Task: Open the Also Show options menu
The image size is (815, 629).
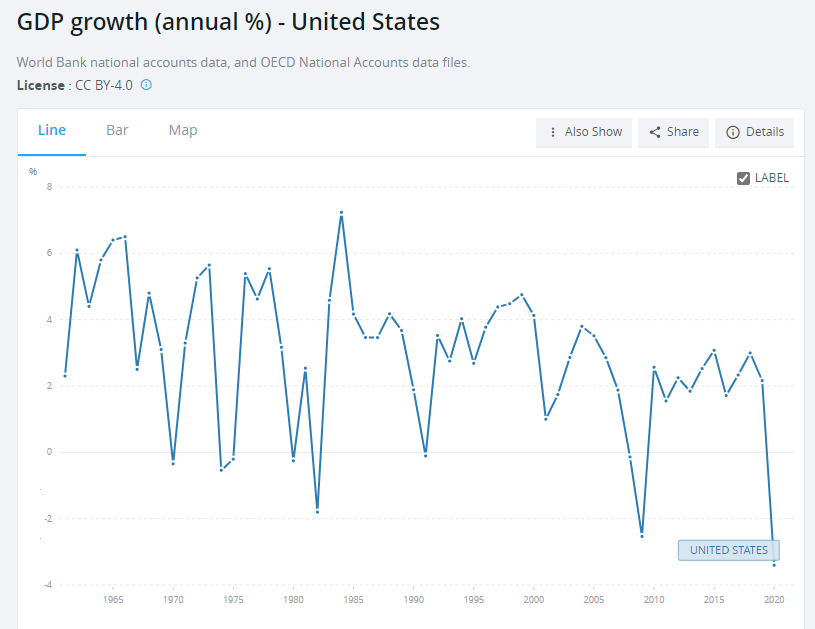Action: [x=584, y=132]
